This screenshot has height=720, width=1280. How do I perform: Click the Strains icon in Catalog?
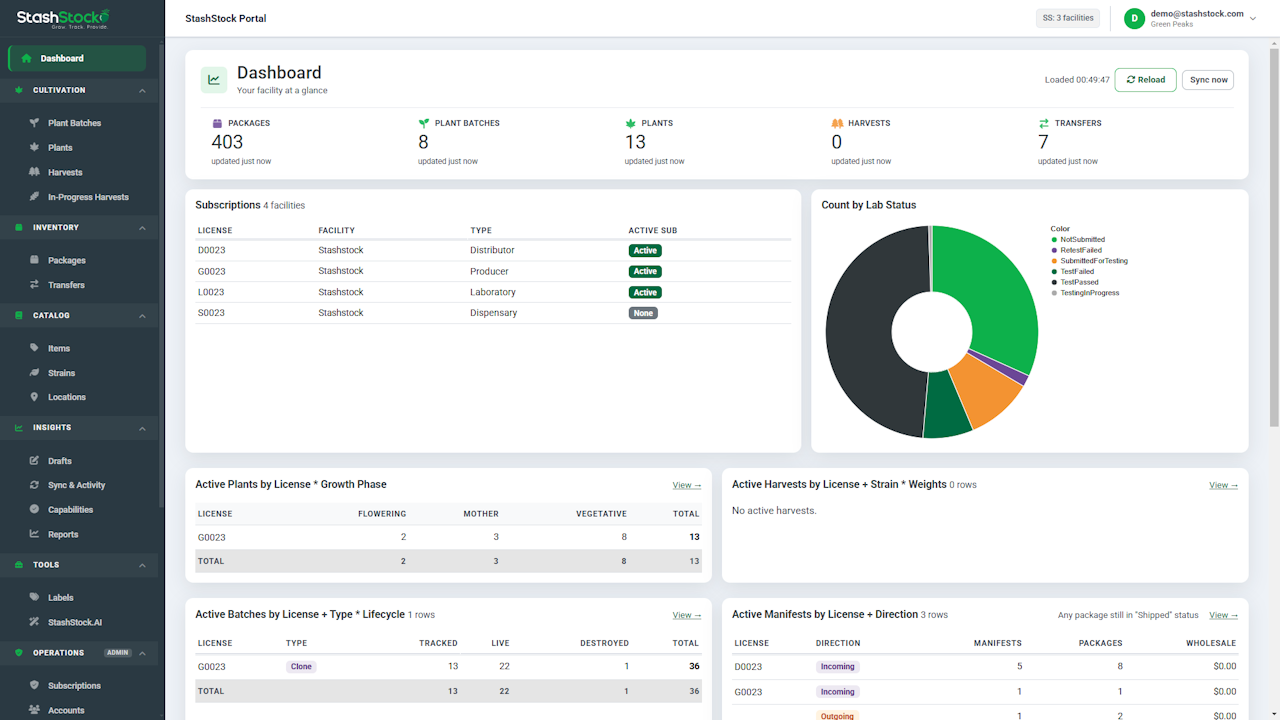35,373
